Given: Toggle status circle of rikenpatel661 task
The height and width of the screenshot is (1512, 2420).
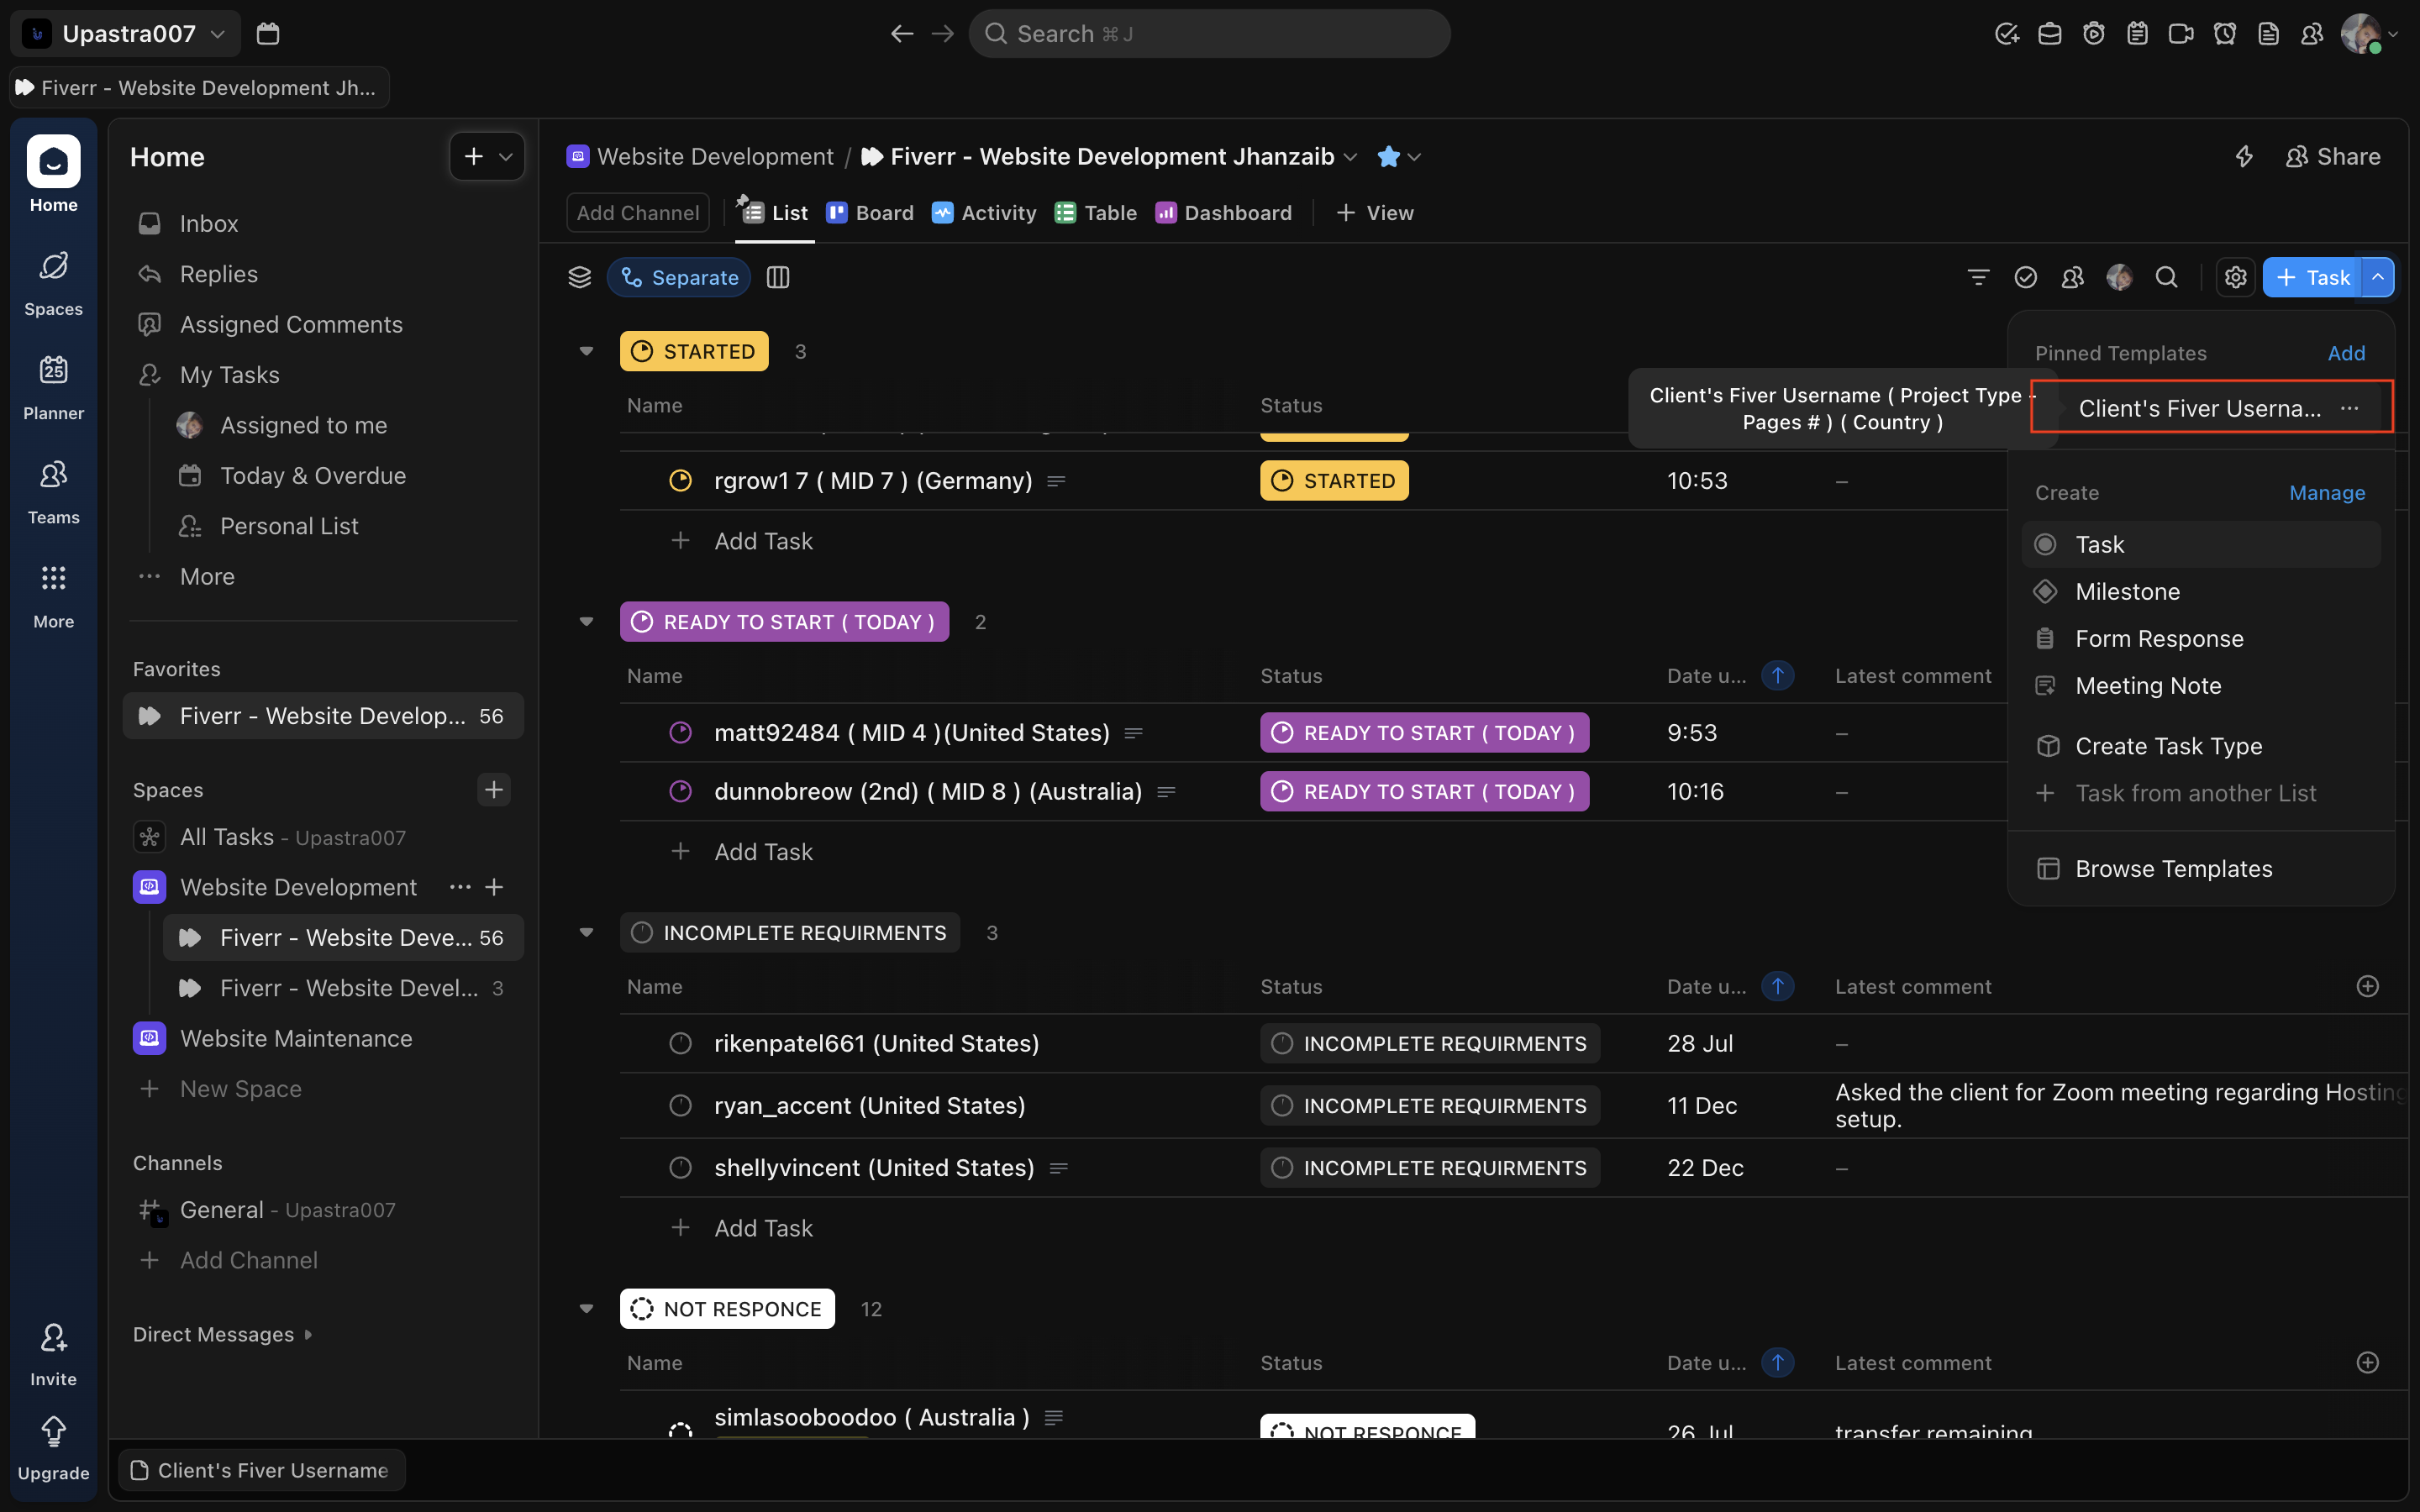Looking at the screenshot, I should (680, 1043).
